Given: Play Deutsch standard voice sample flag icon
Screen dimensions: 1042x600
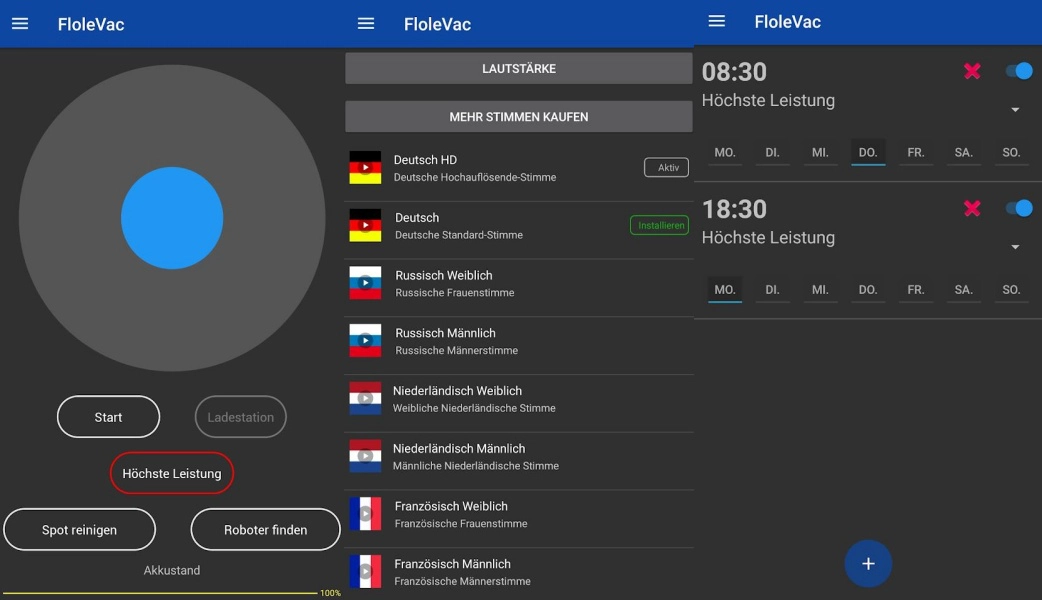Looking at the screenshot, I should [x=365, y=225].
